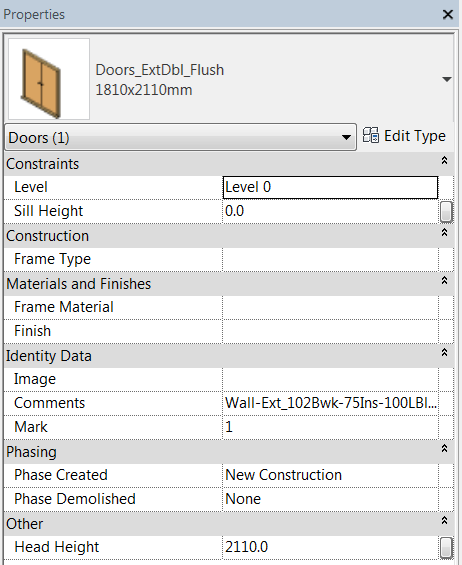Collapse the Identity Data section
462x565 pixels.
click(444, 353)
